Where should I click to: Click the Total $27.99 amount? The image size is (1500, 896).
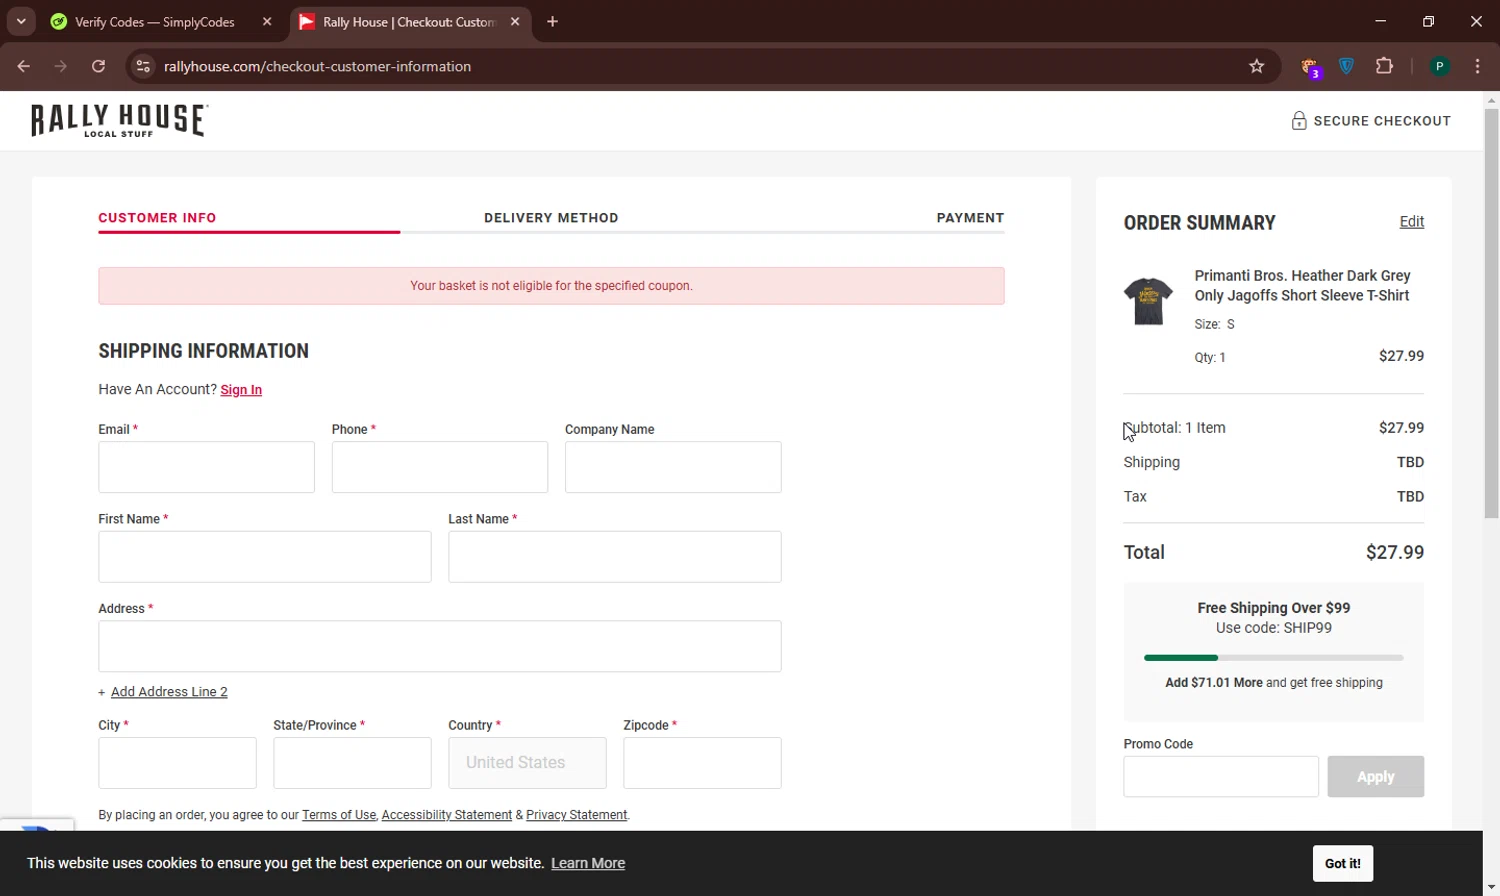click(1395, 552)
